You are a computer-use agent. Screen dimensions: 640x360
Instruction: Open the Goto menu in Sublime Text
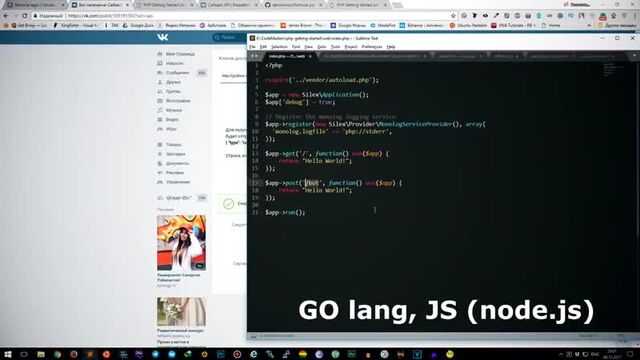pos(322,47)
